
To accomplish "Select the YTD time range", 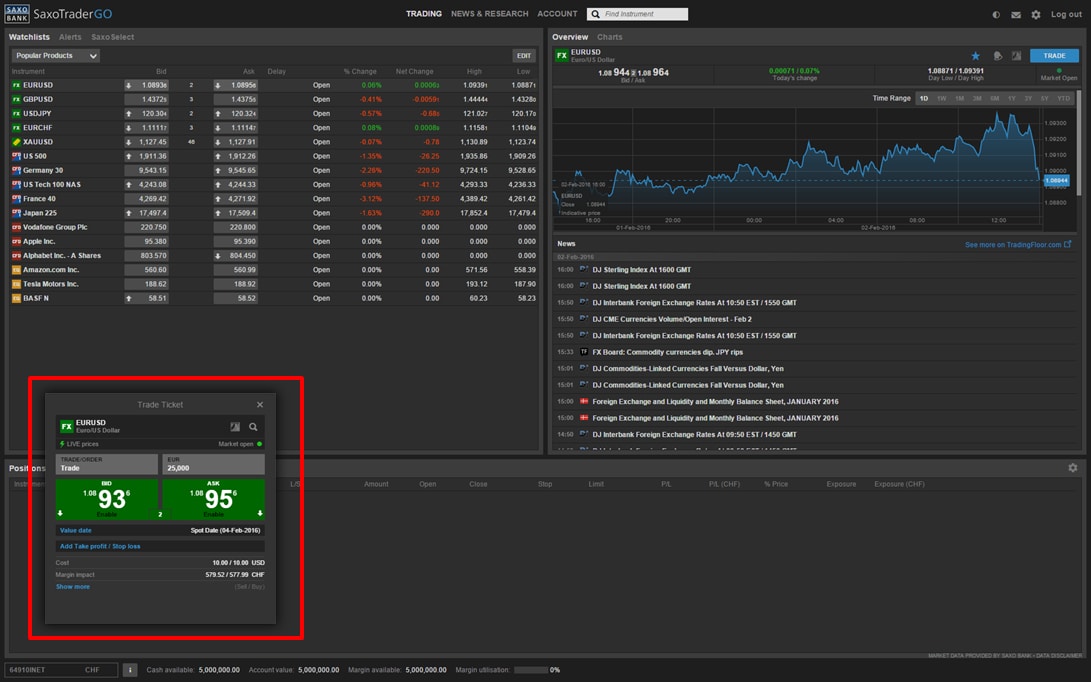I will click(x=1064, y=99).
